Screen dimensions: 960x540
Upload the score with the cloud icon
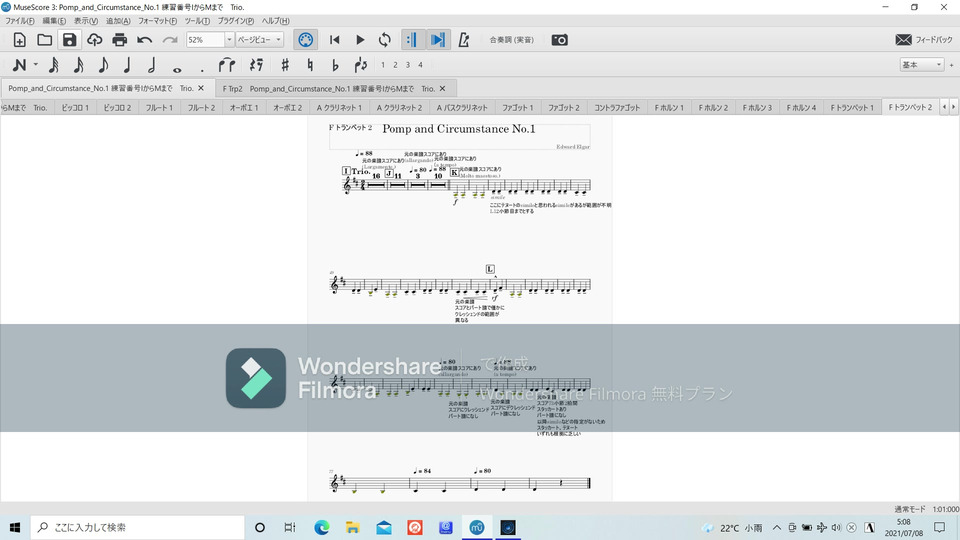click(94, 40)
